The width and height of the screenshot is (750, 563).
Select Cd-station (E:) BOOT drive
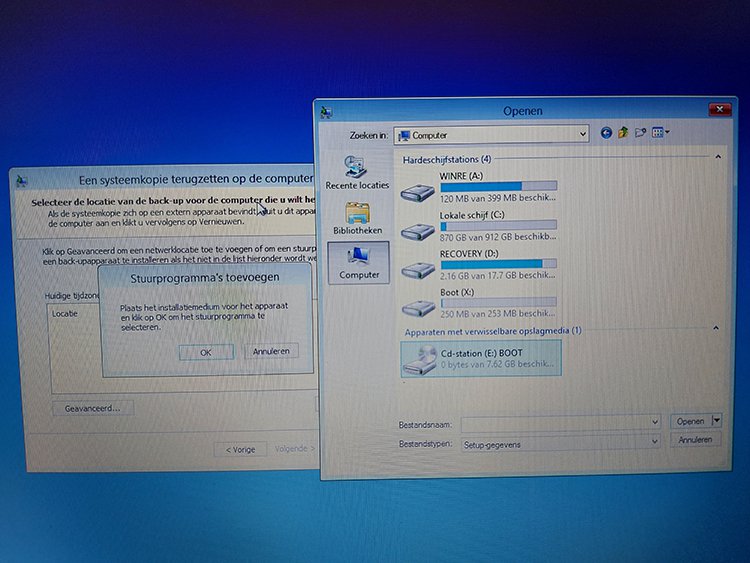481,358
